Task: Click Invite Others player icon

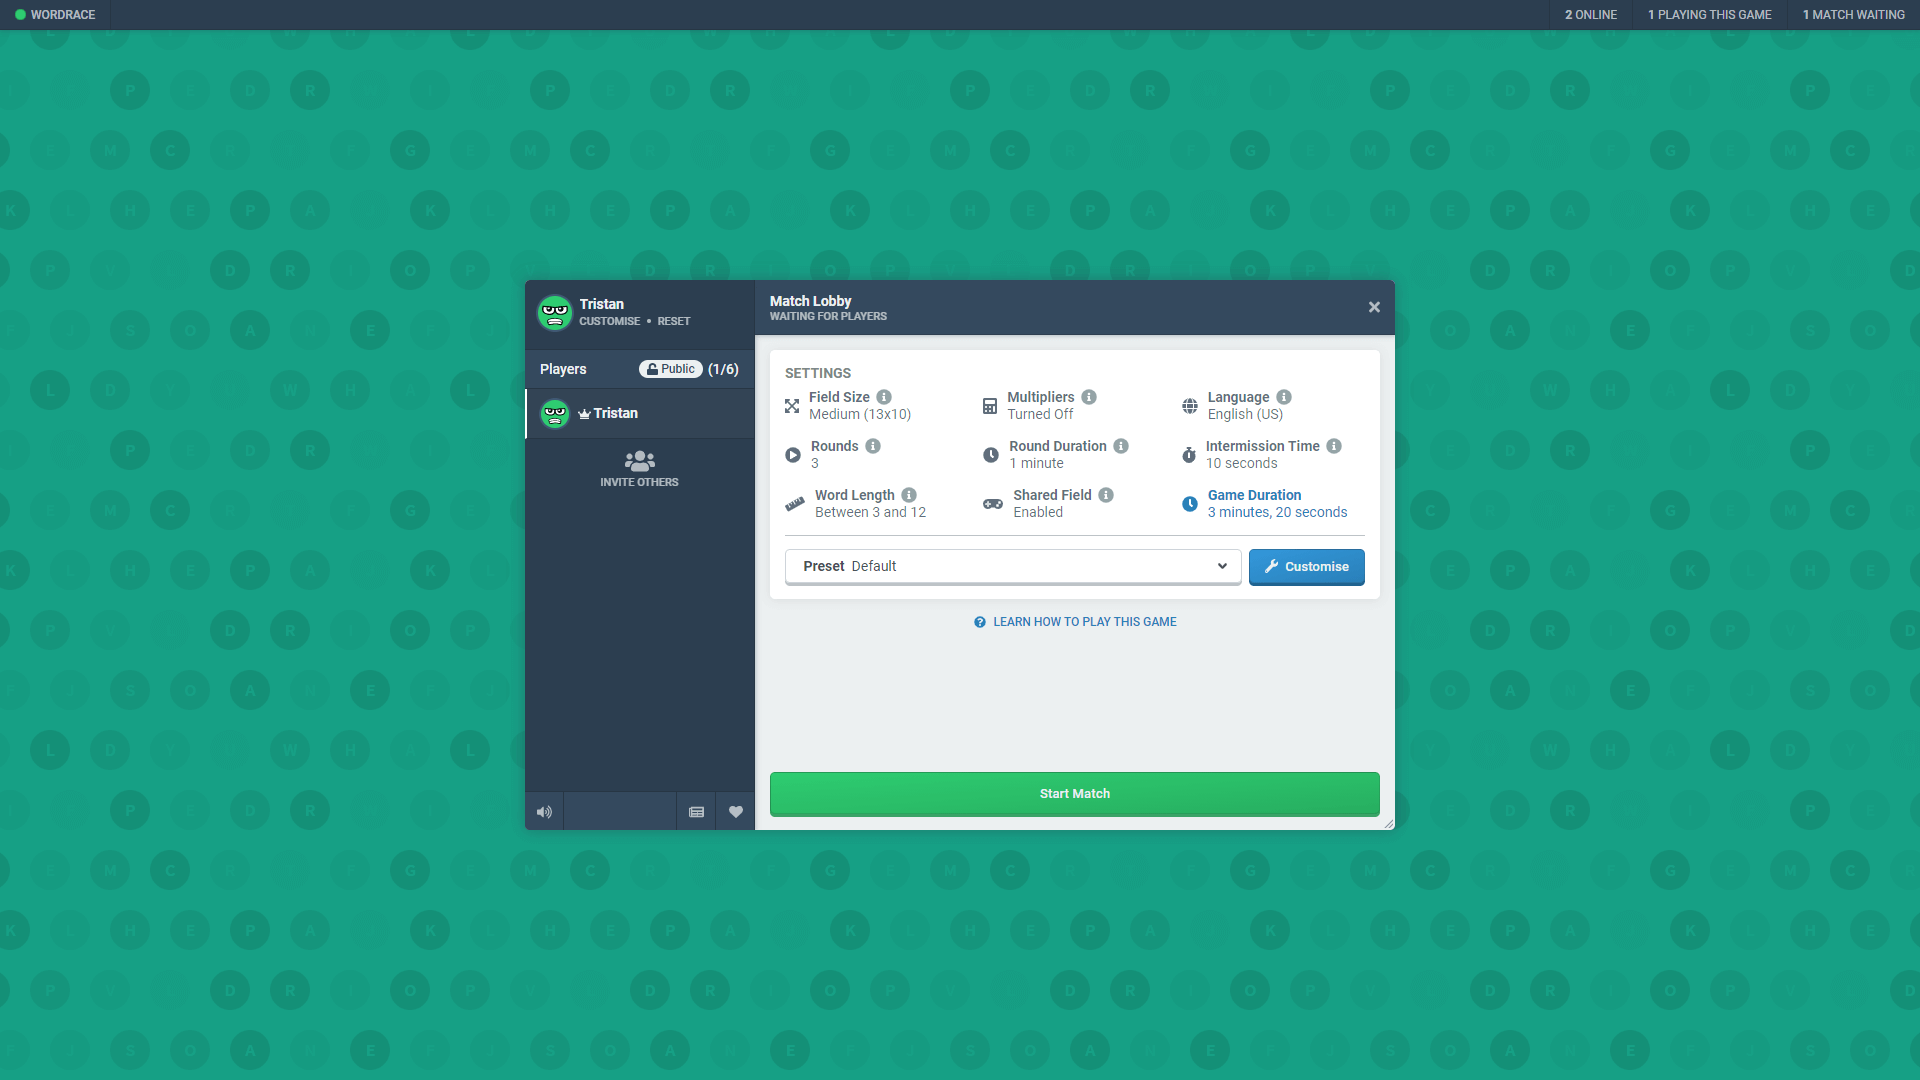Action: click(x=640, y=460)
